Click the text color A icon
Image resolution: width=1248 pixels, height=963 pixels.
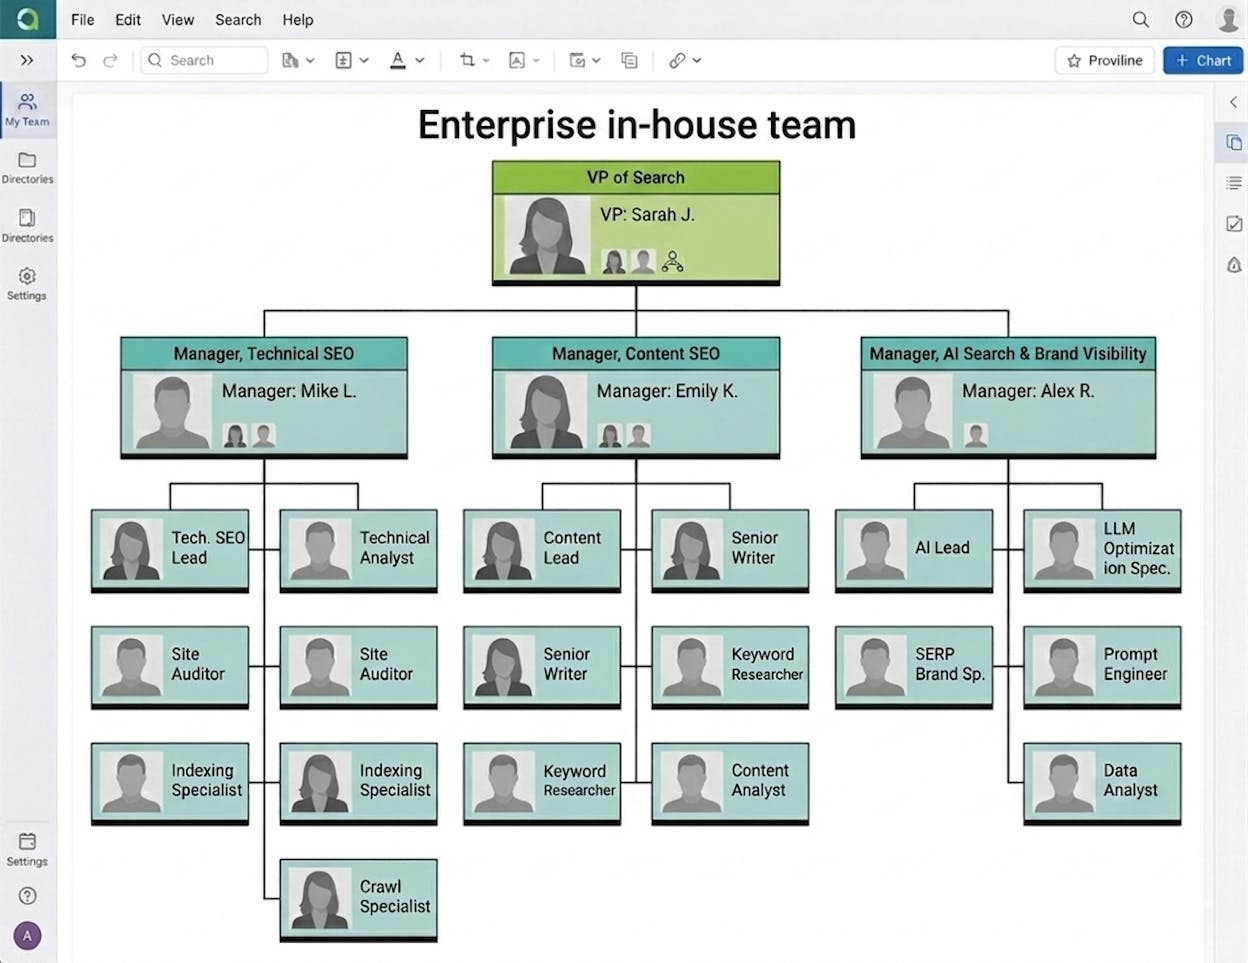(397, 60)
